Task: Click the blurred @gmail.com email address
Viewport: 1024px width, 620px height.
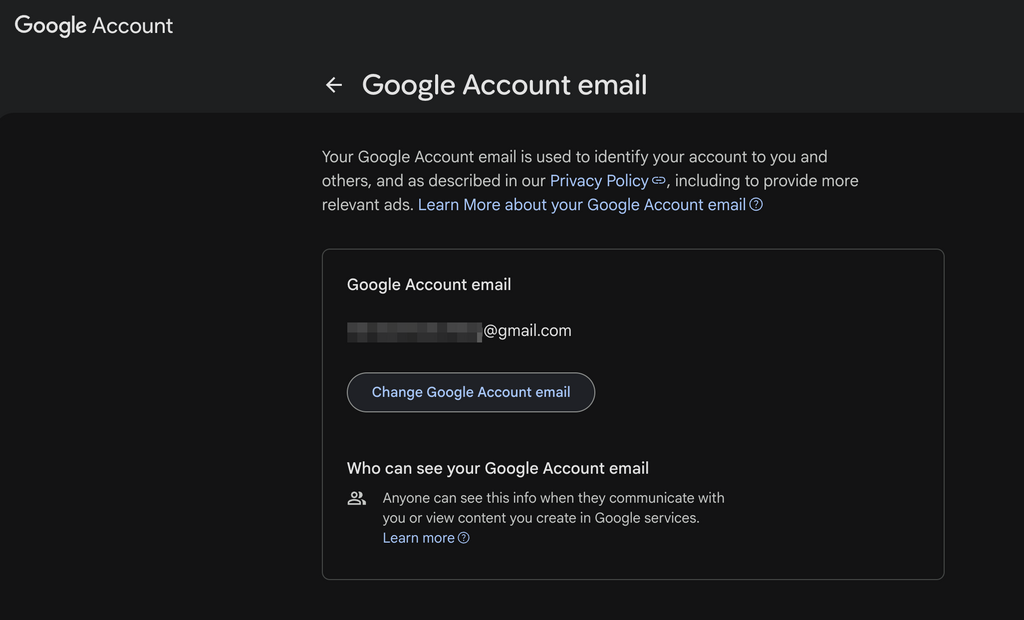Action: tap(459, 331)
